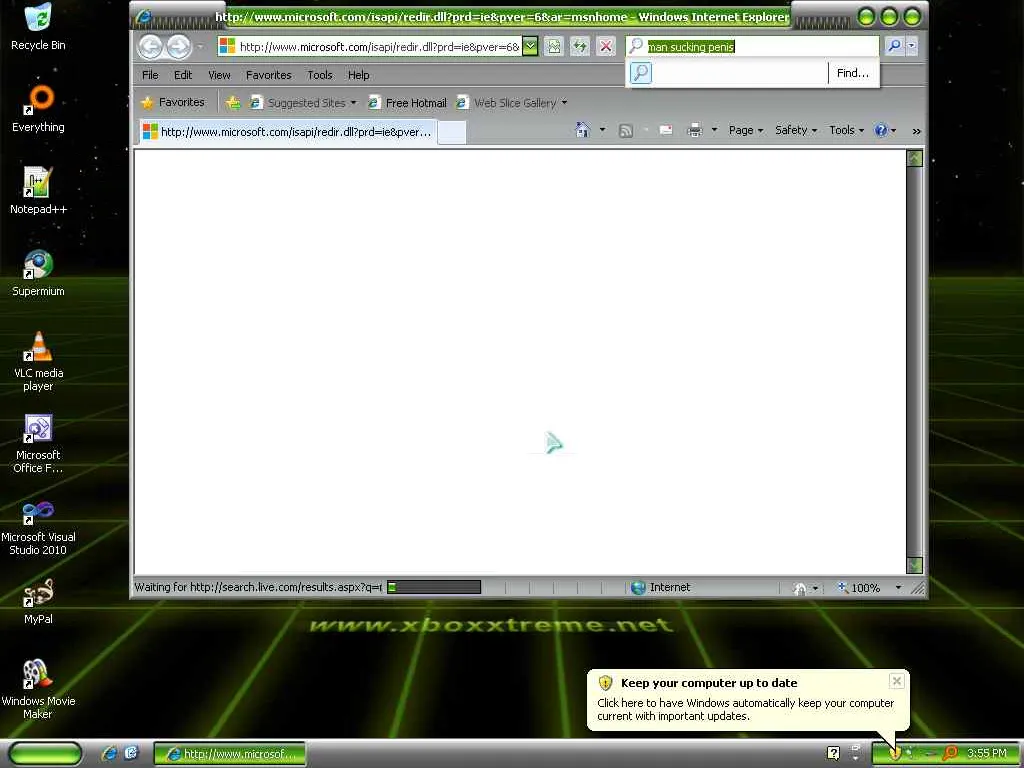The width and height of the screenshot is (1024, 768).
Task: Click the search provider magnifier icon in dropdown
Action: (641, 72)
